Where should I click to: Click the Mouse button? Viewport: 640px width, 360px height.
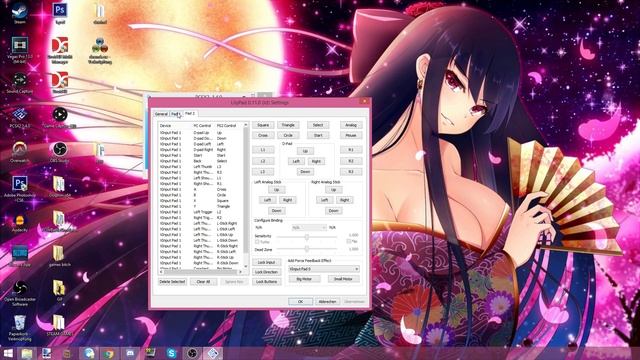point(351,135)
